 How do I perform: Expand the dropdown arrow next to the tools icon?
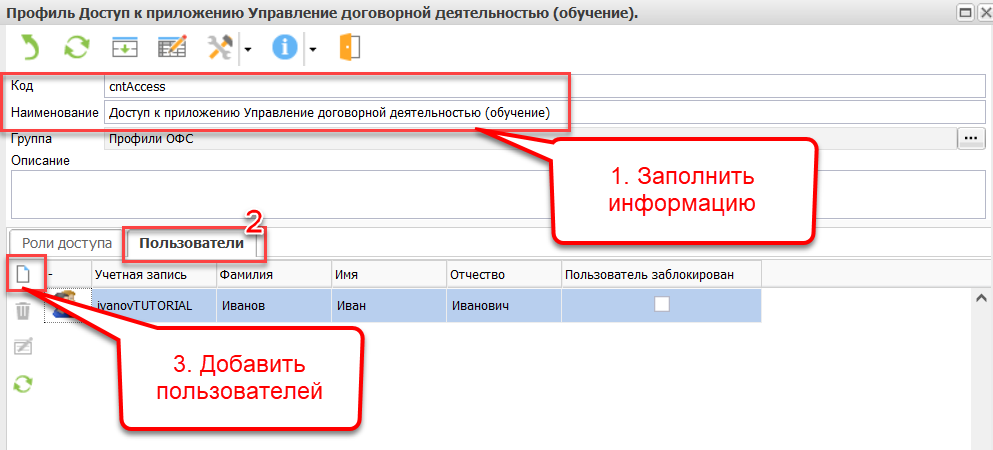click(246, 49)
